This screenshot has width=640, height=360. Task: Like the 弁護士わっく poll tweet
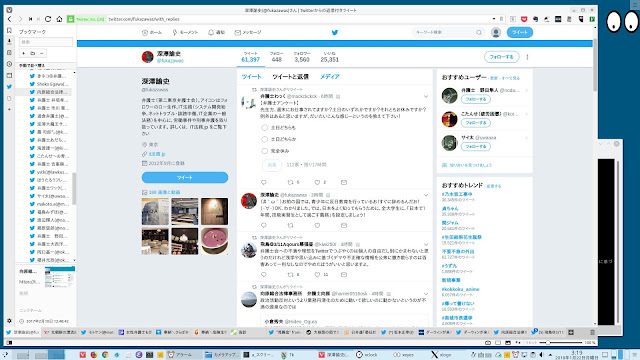[x=317, y=182]
